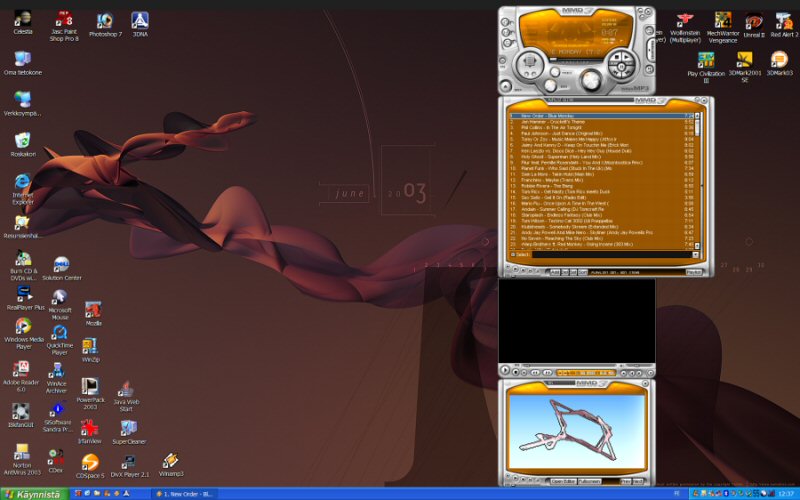Open the Internet Explorer desktop icon

22,183
